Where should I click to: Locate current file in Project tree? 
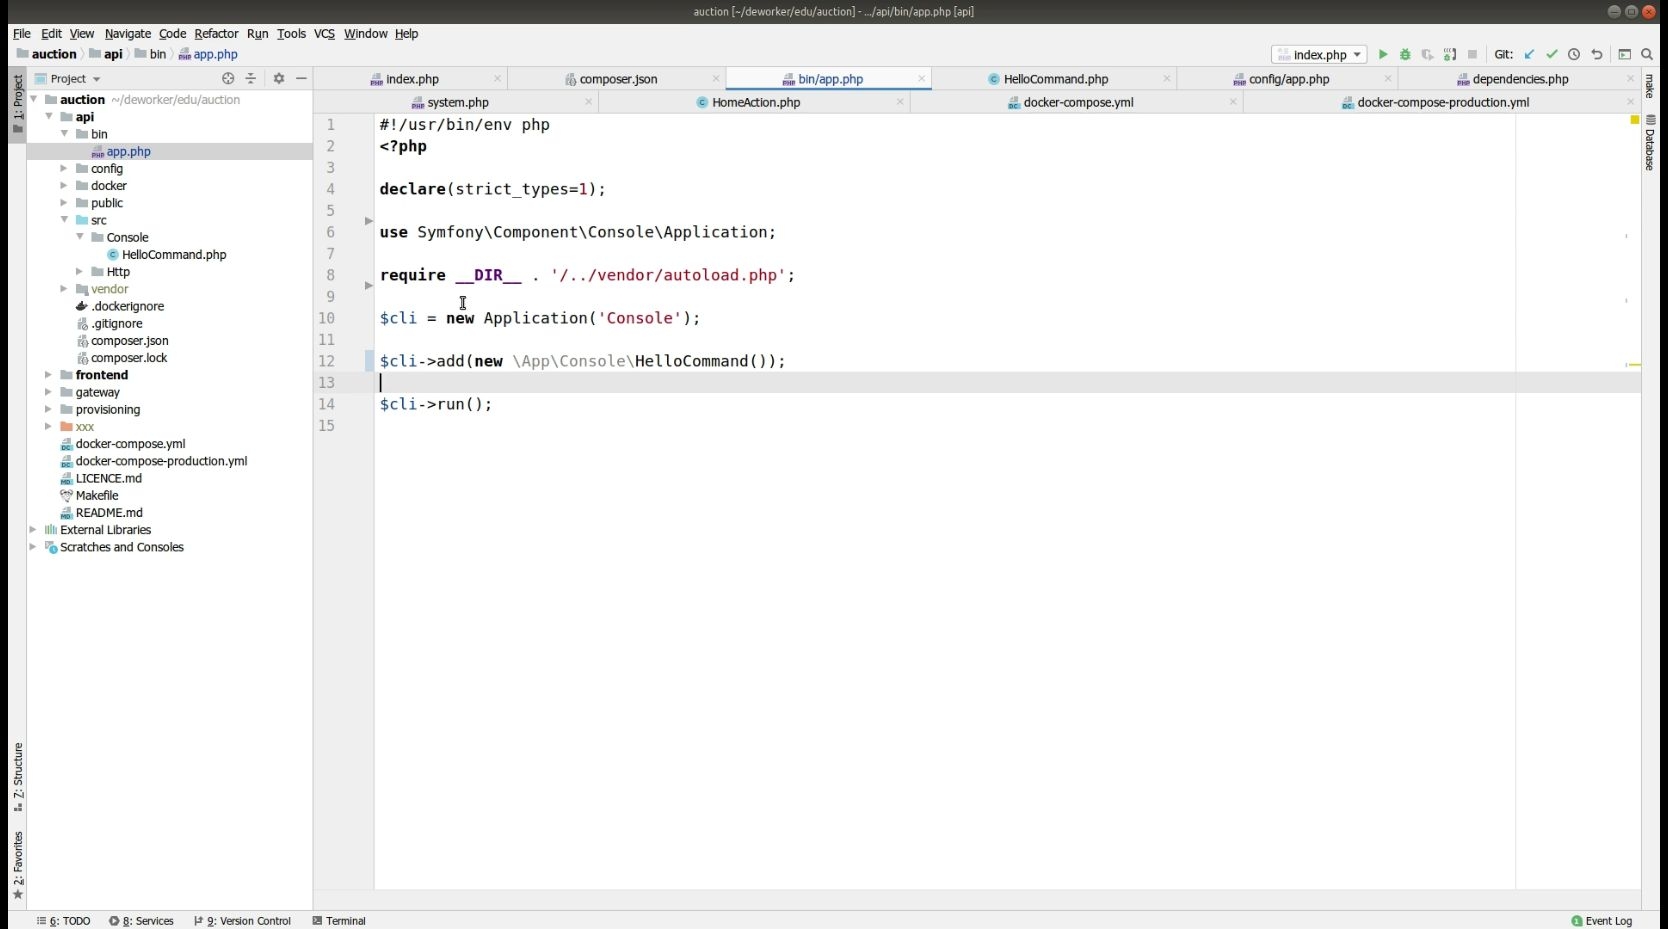click(x=228, y=78)
